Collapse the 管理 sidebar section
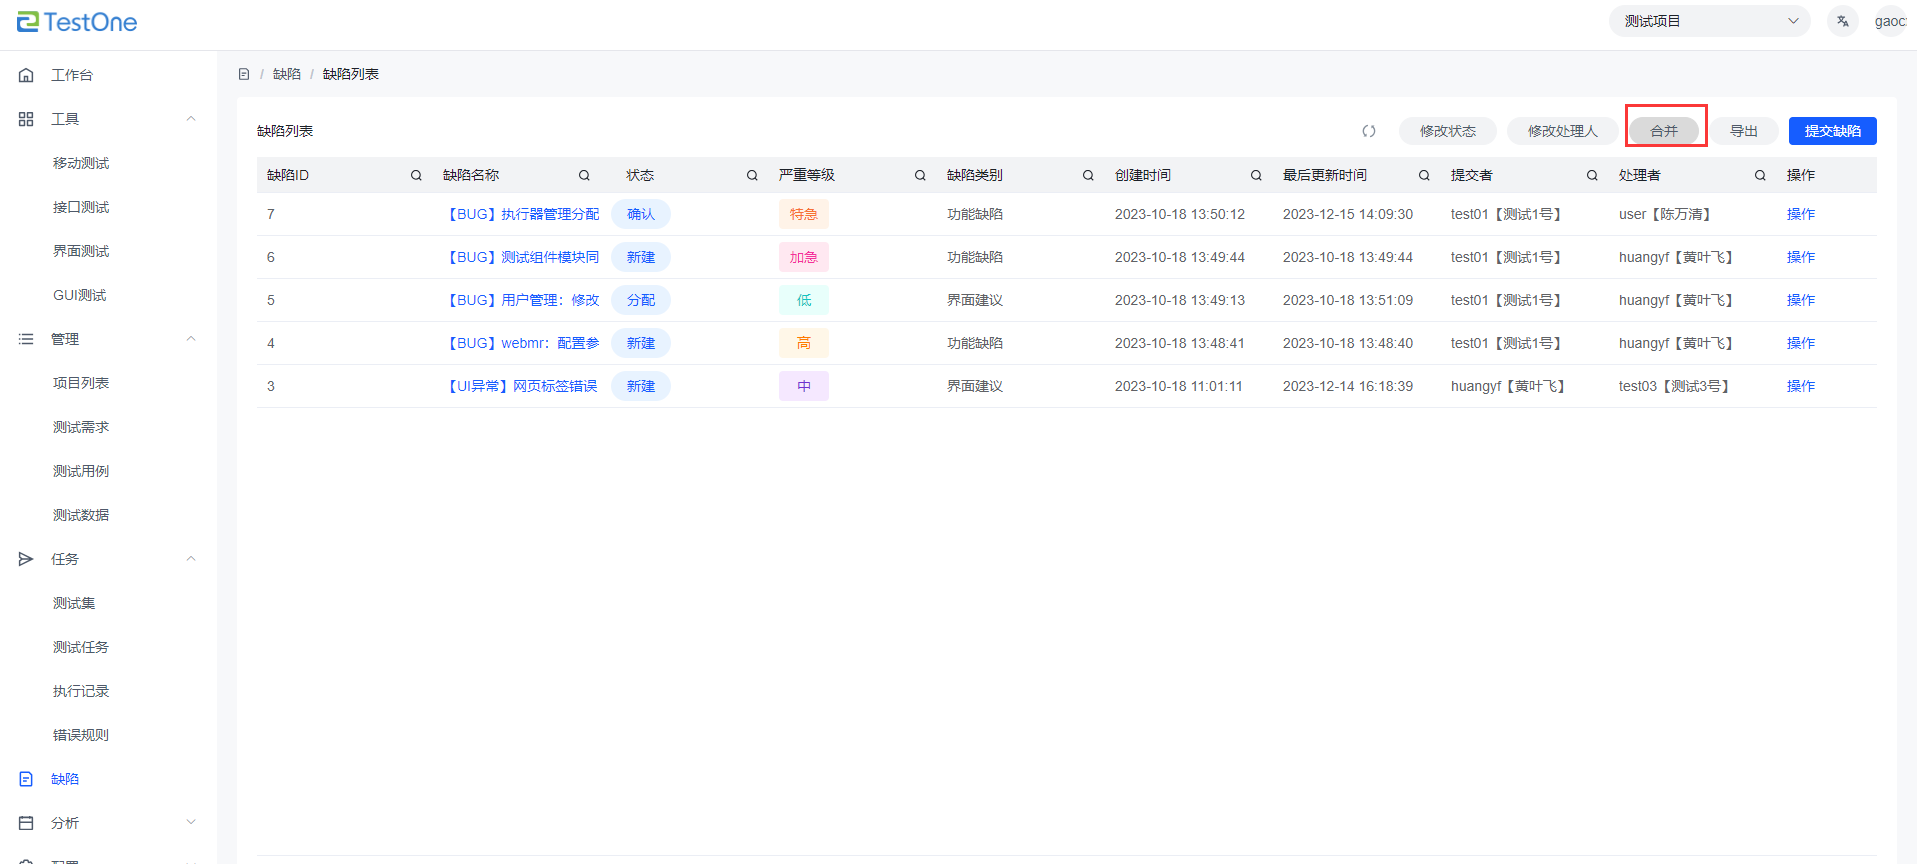This screenshot has height=864, width=1917. [191, 339]
